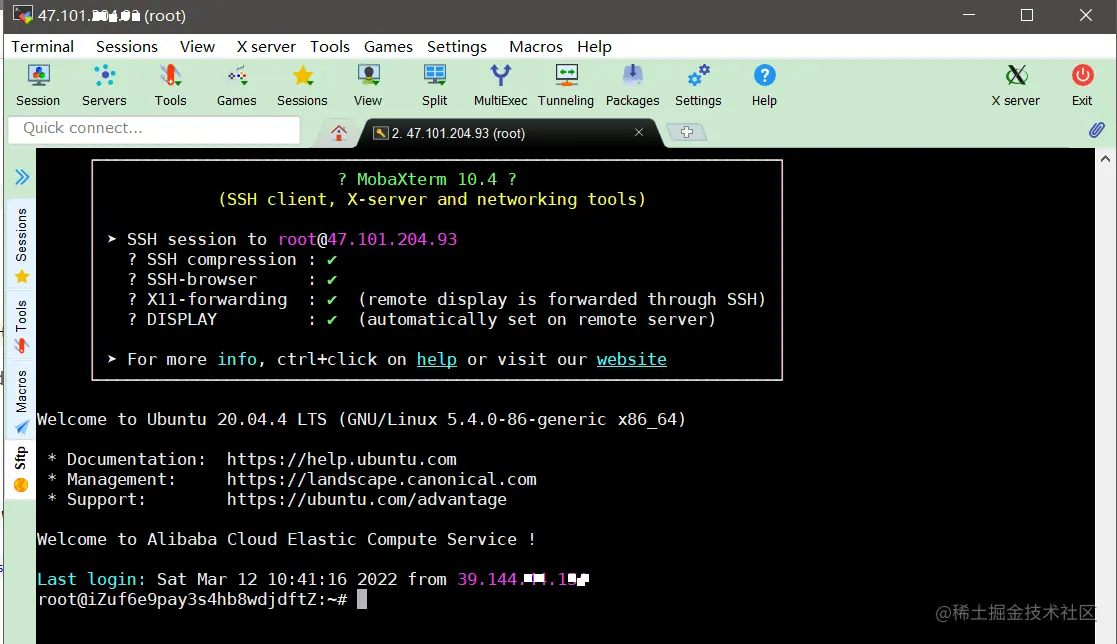Viewport: 1117px width, 644px height.
Task: Open the Tools menu
Action: [x=330, y=46]
